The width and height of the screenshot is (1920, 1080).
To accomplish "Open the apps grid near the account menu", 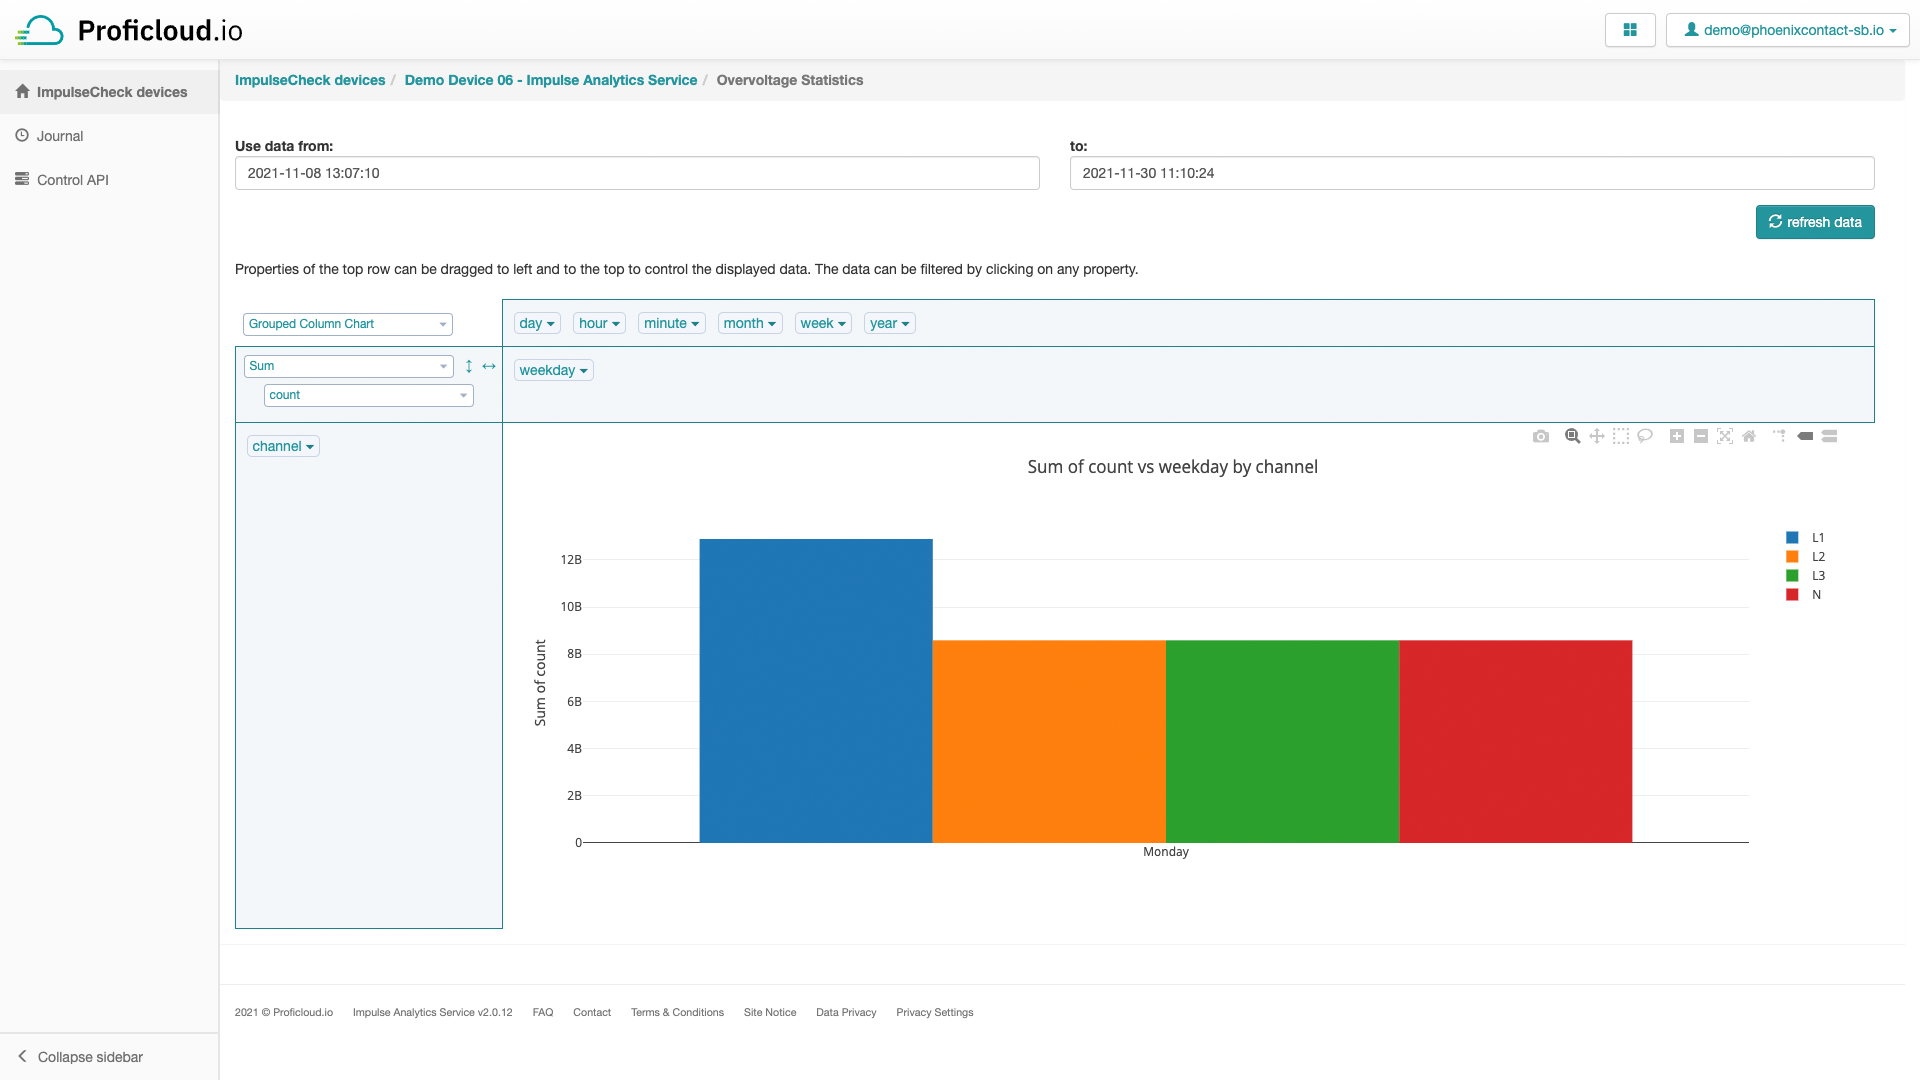I will click(x=1630, y=29).
